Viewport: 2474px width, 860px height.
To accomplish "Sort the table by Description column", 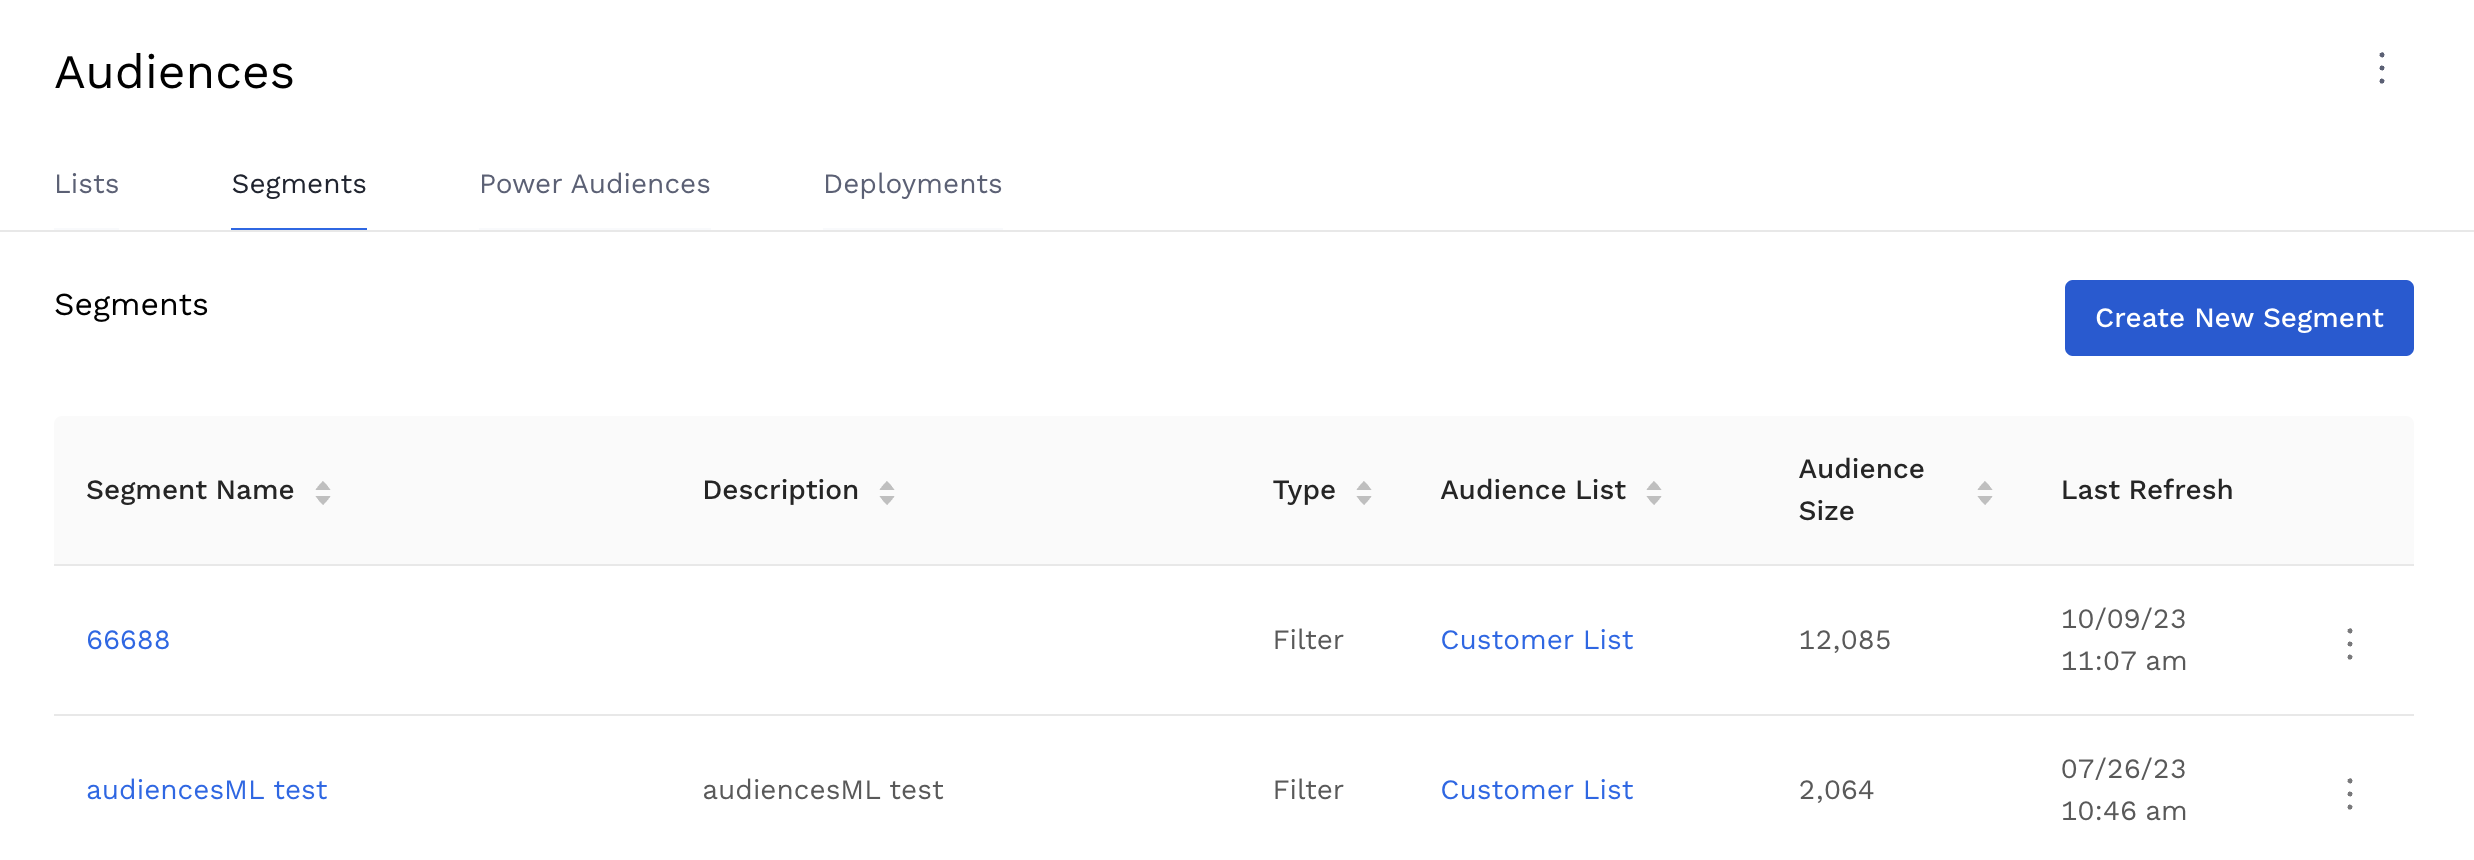I will (x=886, y=492).
